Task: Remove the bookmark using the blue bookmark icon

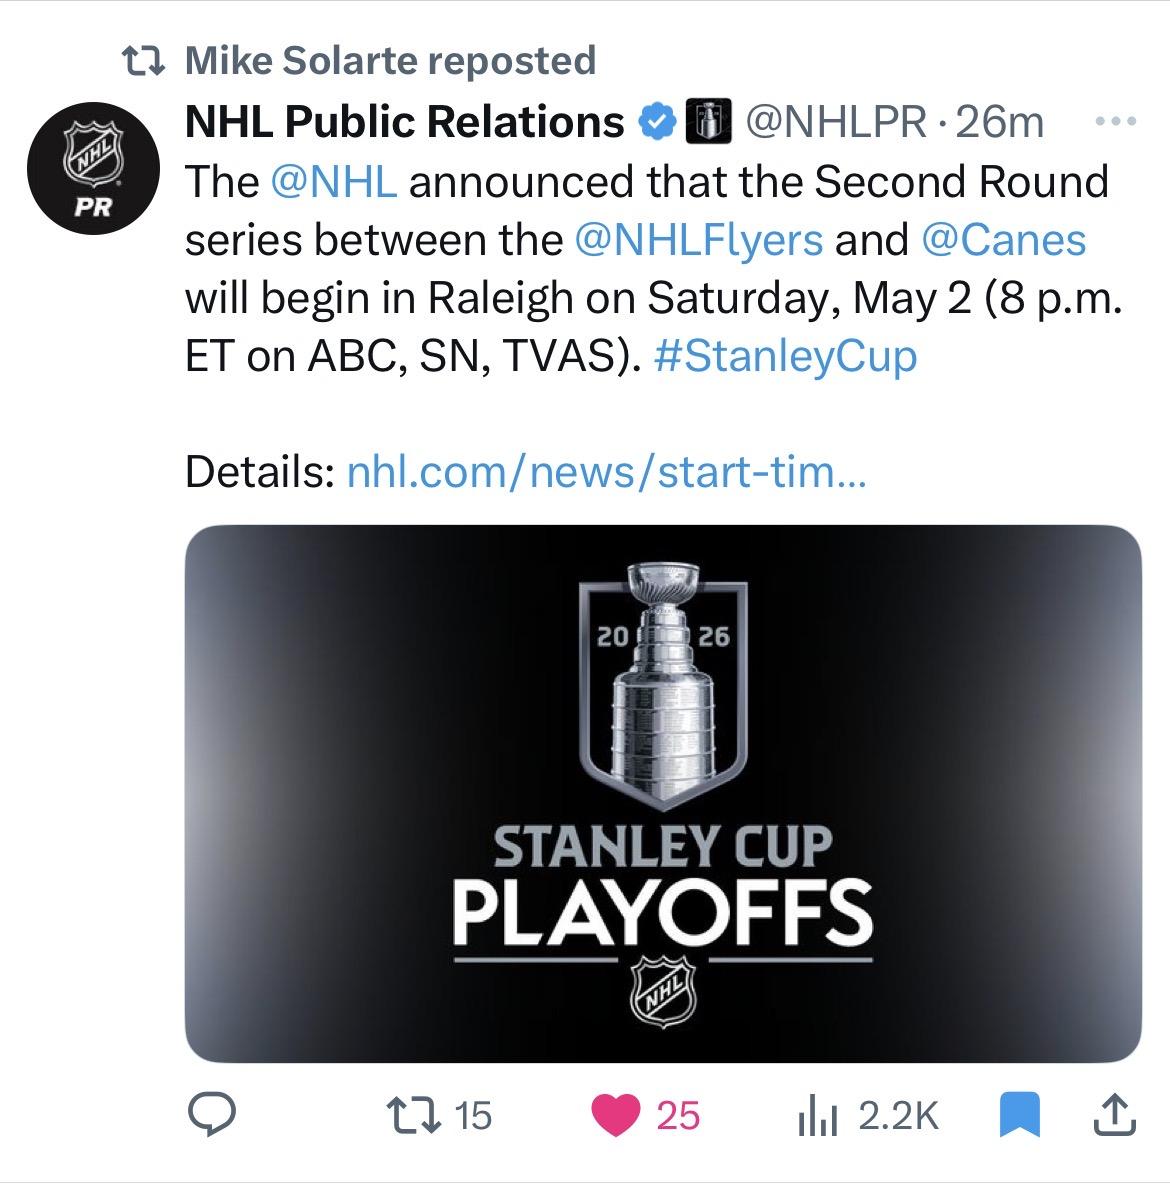Action: 1019,1115
